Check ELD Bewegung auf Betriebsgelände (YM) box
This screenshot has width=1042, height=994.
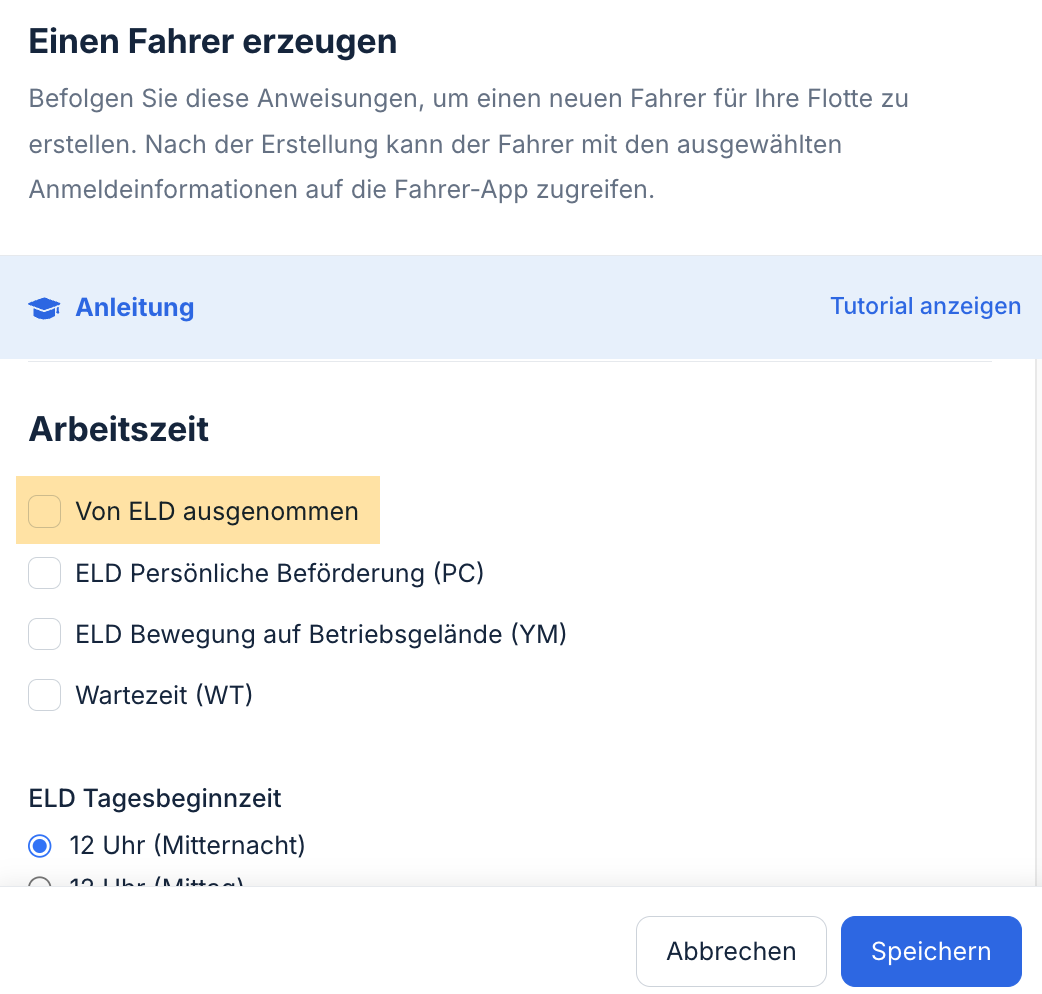pyautogui.click(x=45, y=634)
